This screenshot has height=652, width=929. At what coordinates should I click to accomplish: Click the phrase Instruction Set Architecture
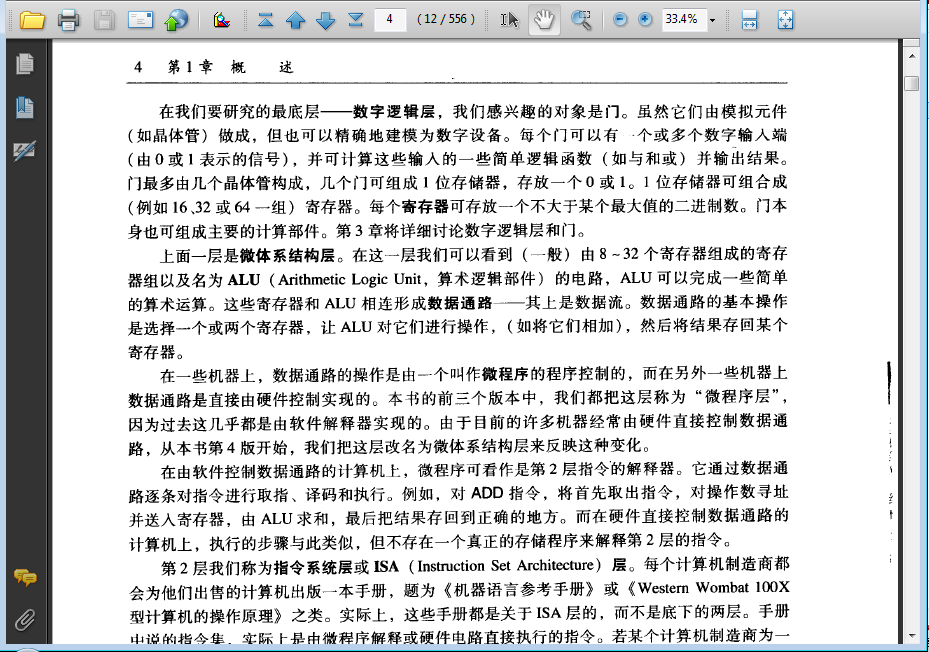(505, 565)
